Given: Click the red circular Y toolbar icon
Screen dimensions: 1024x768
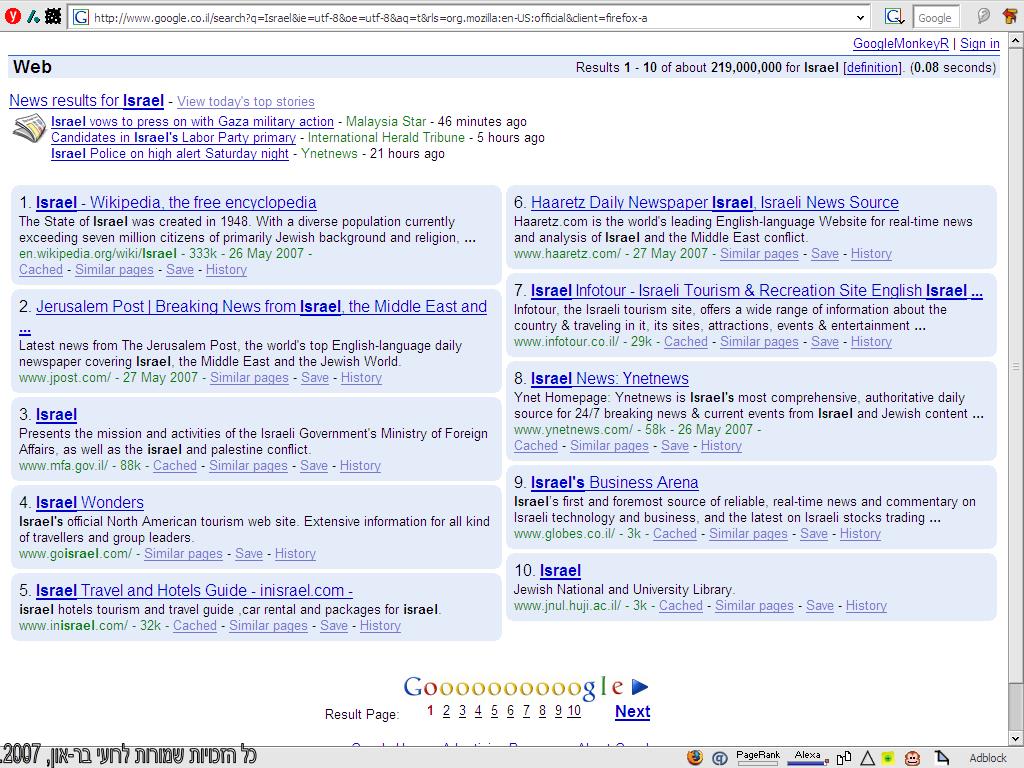Looking at the screenshot, I should (12, 16).
